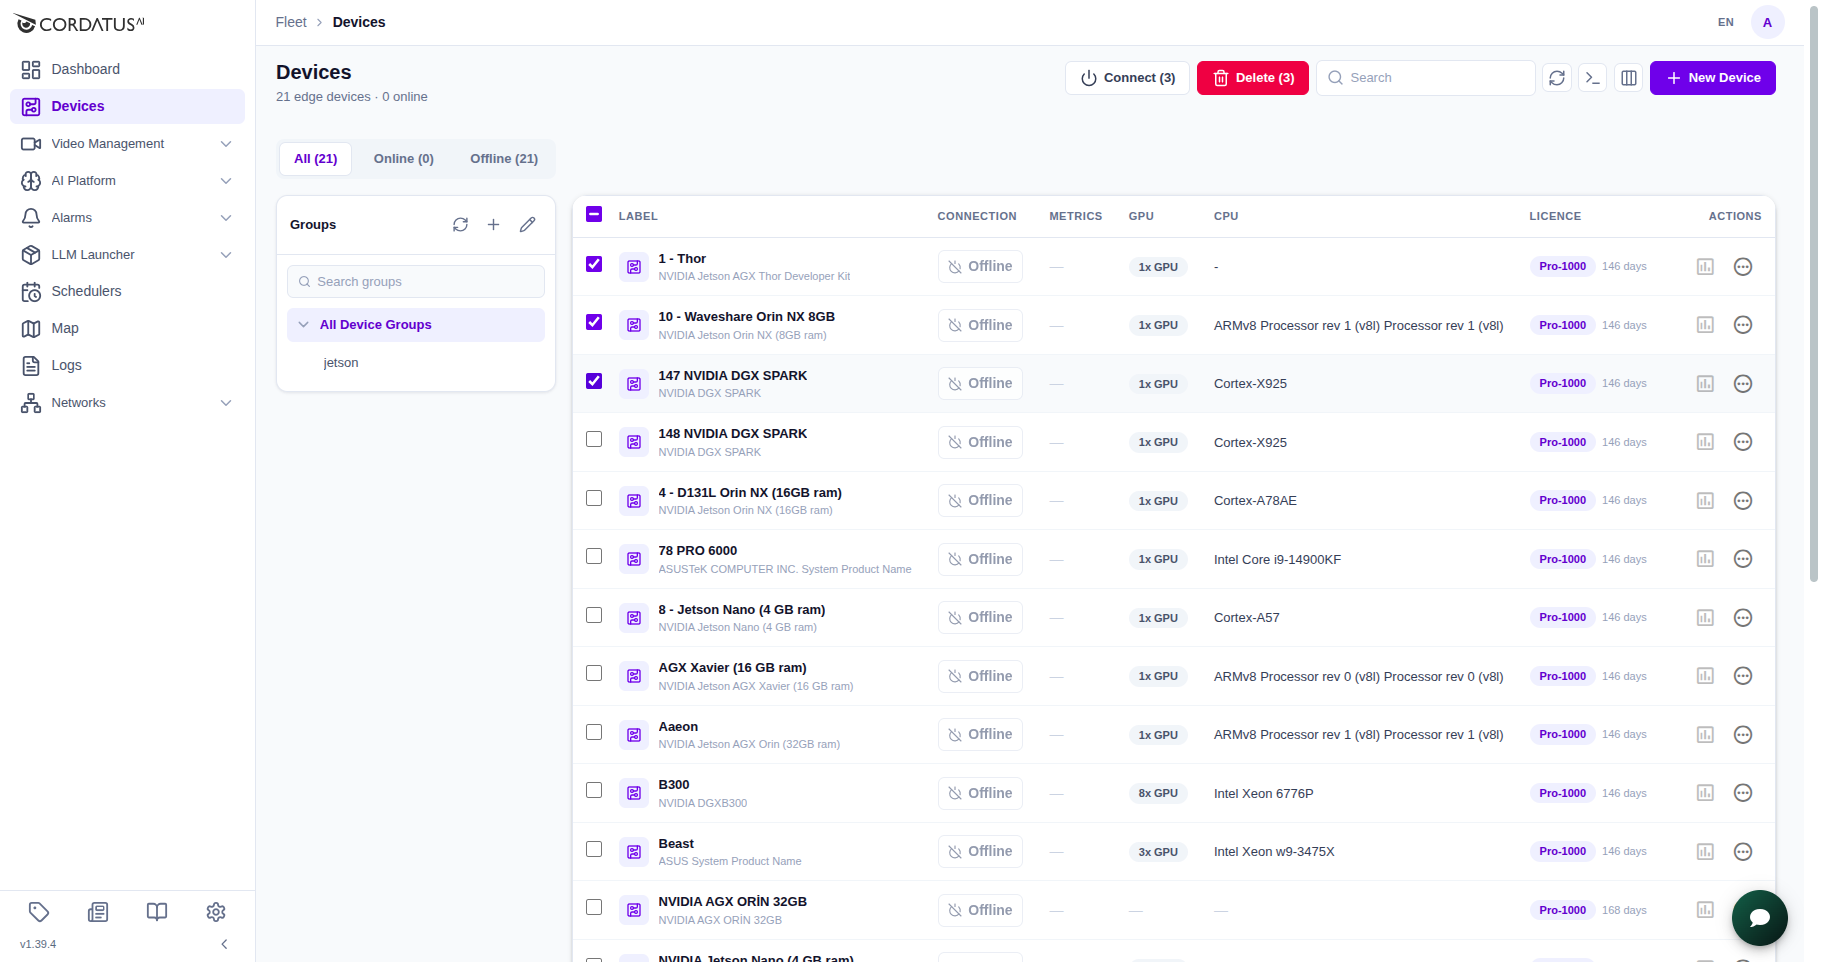Open actions menu for 1 - Thor
This screenshot has height=962, width=1824.
point(1743,267)
